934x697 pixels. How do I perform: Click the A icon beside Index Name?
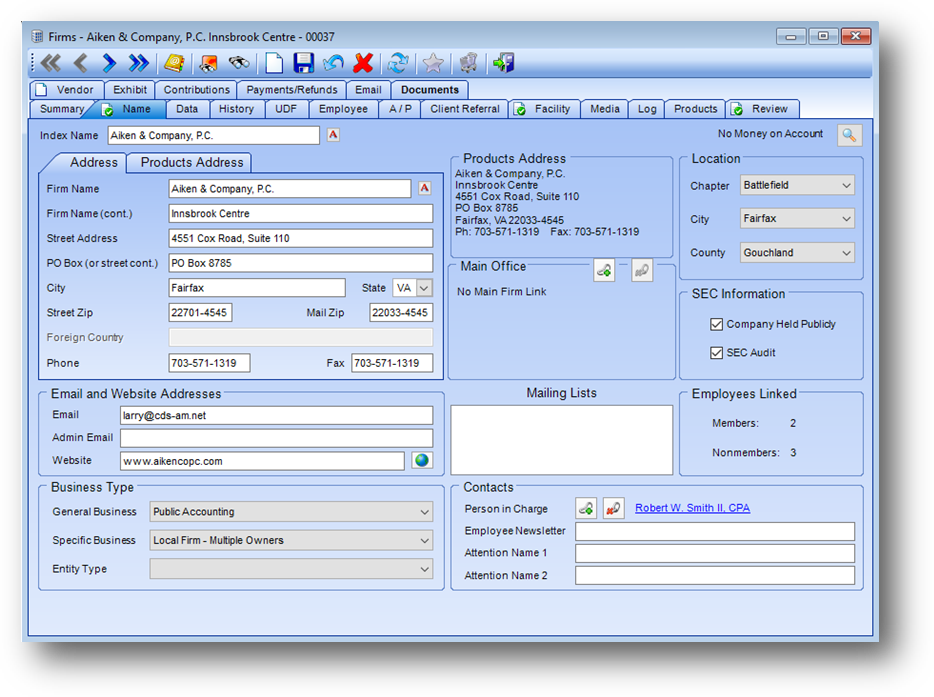[334, 135]
